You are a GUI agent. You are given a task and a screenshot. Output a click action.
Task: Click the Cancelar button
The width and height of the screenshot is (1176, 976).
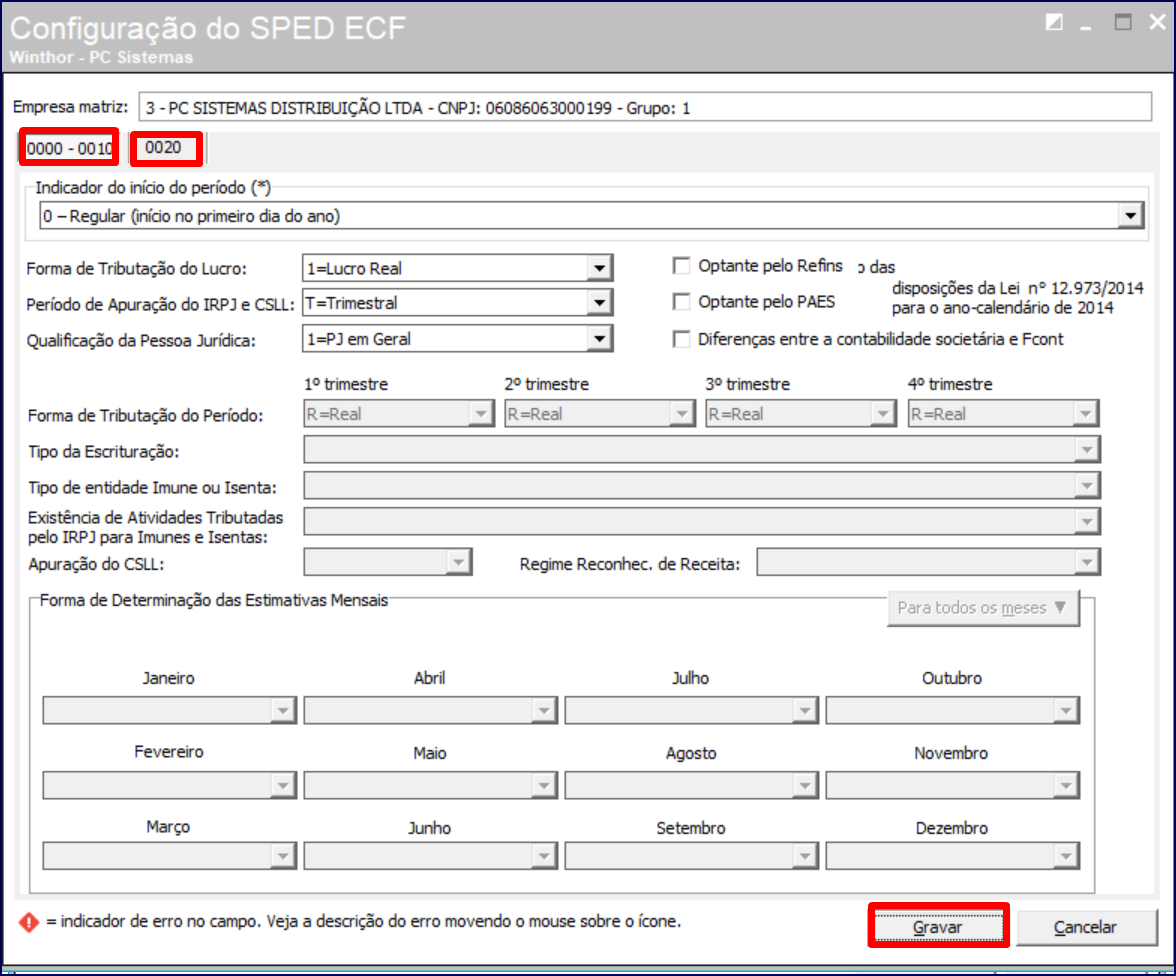[1085, 927]
